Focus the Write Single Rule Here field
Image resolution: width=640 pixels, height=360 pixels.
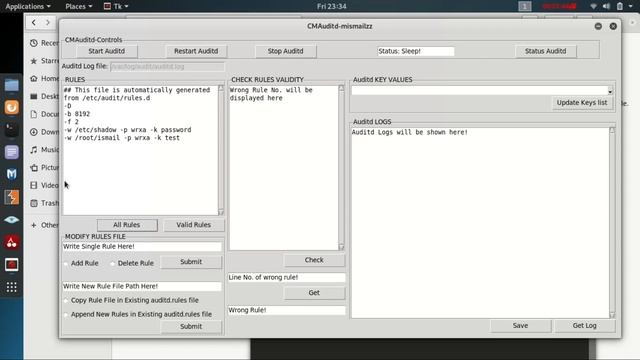(x=142, y=247)
